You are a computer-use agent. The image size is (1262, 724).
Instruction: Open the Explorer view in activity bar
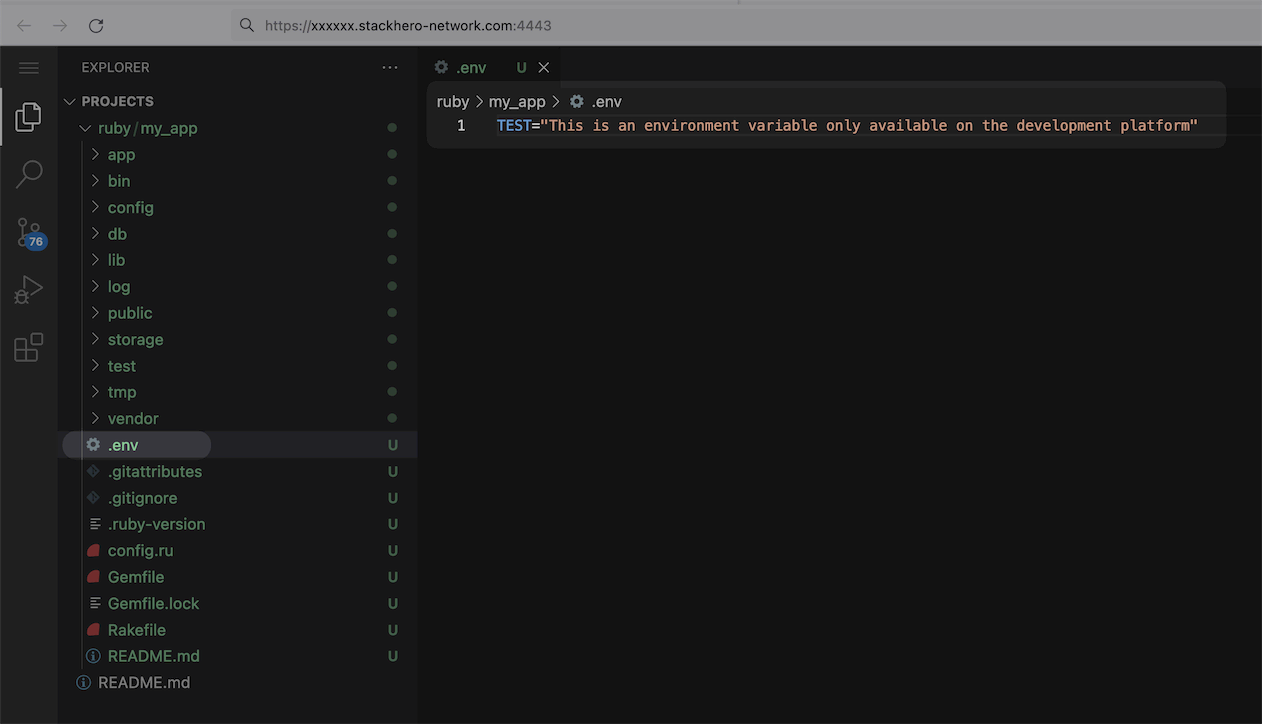[28, 117]
